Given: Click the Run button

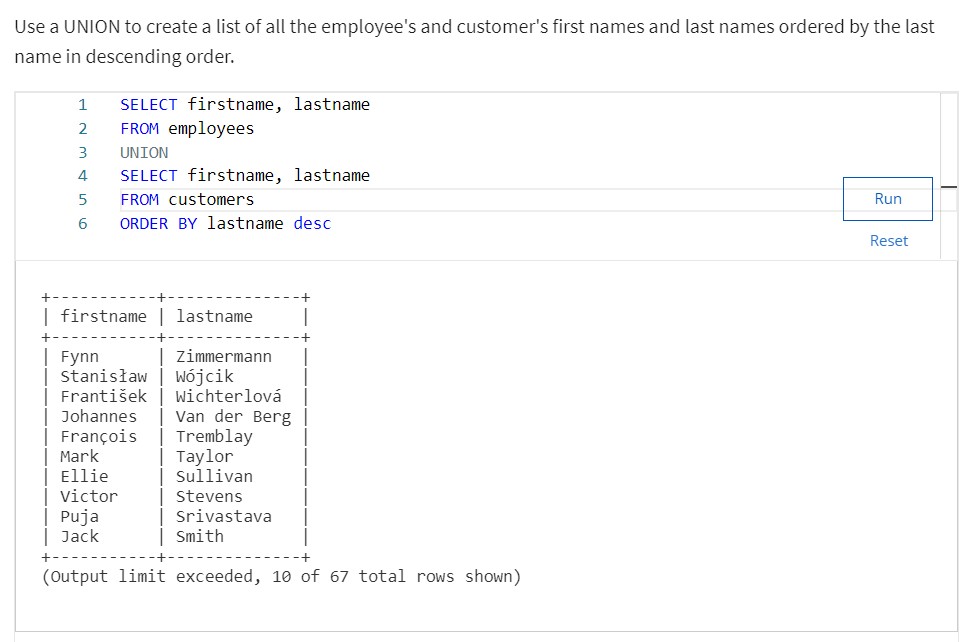Looking at the screenshot, I should point(886,198).
